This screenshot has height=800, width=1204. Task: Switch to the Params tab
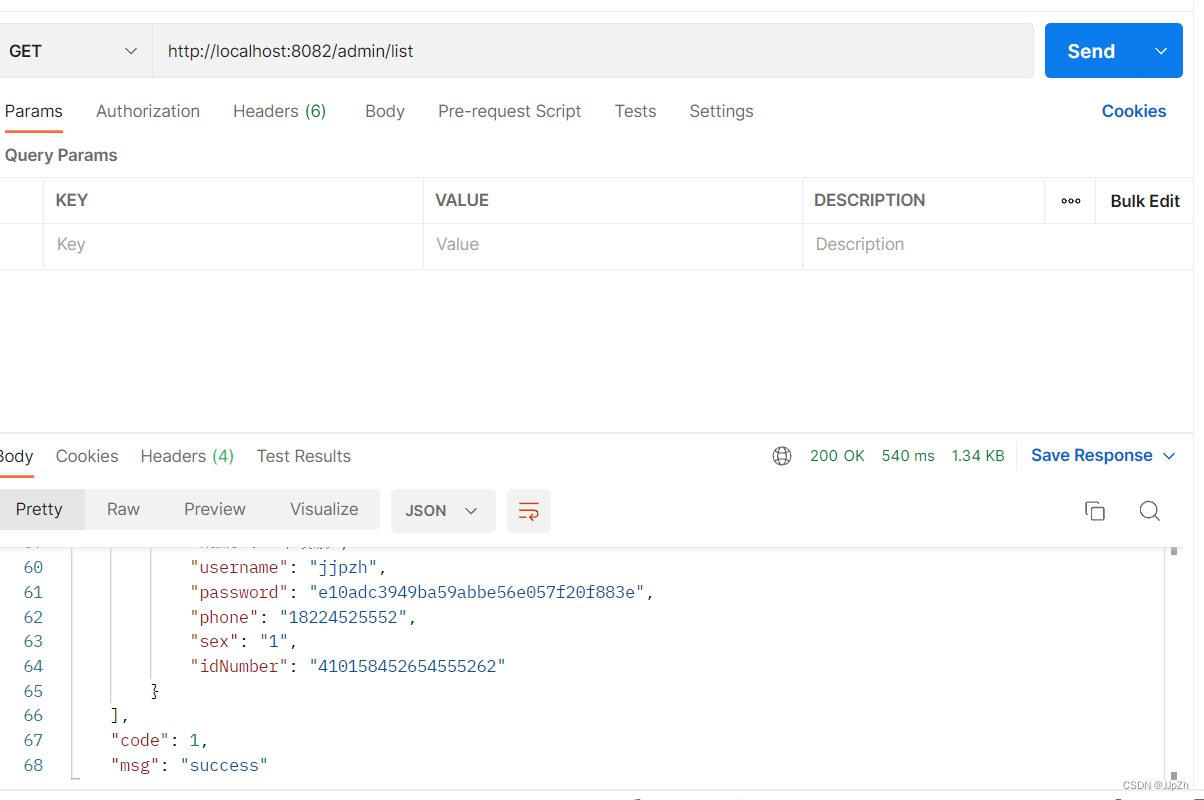click(x=32, y=111)
